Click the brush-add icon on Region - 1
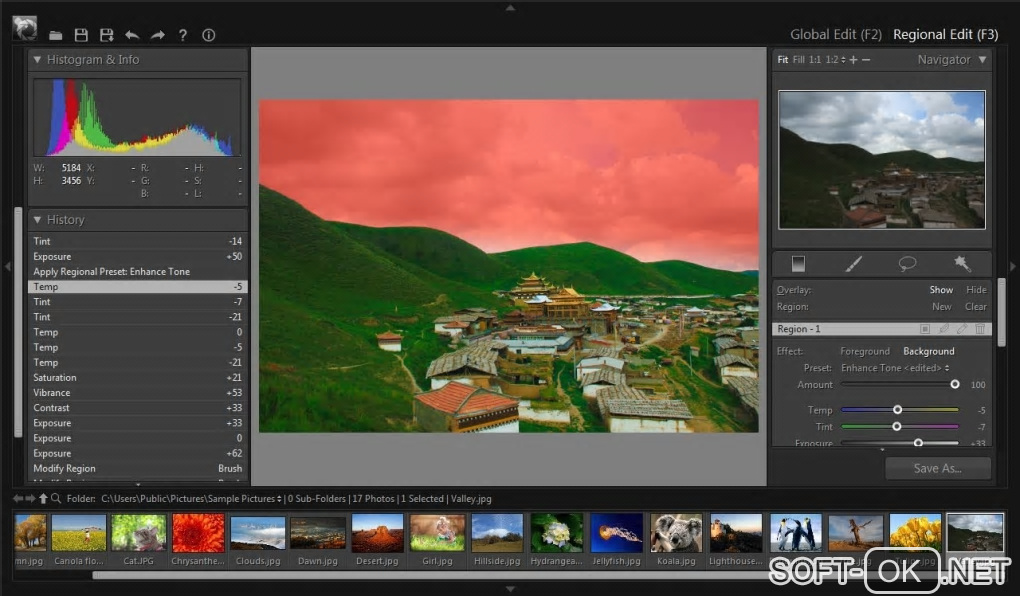 coord(944,329)
